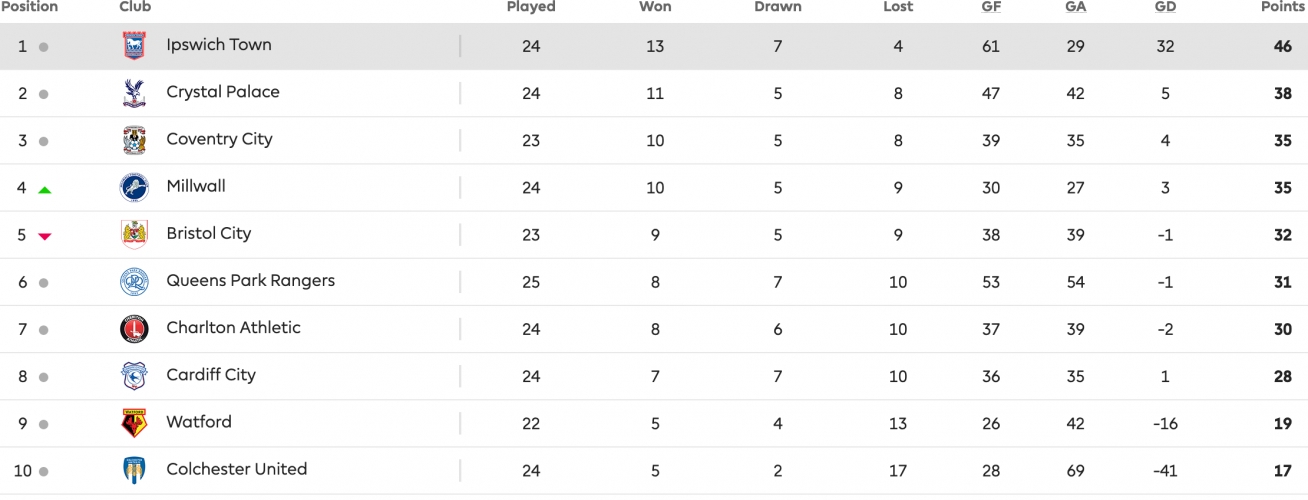Sort table by Points column header
The height and width of the screenshot is (500, 1308).
coord(1283,7)
